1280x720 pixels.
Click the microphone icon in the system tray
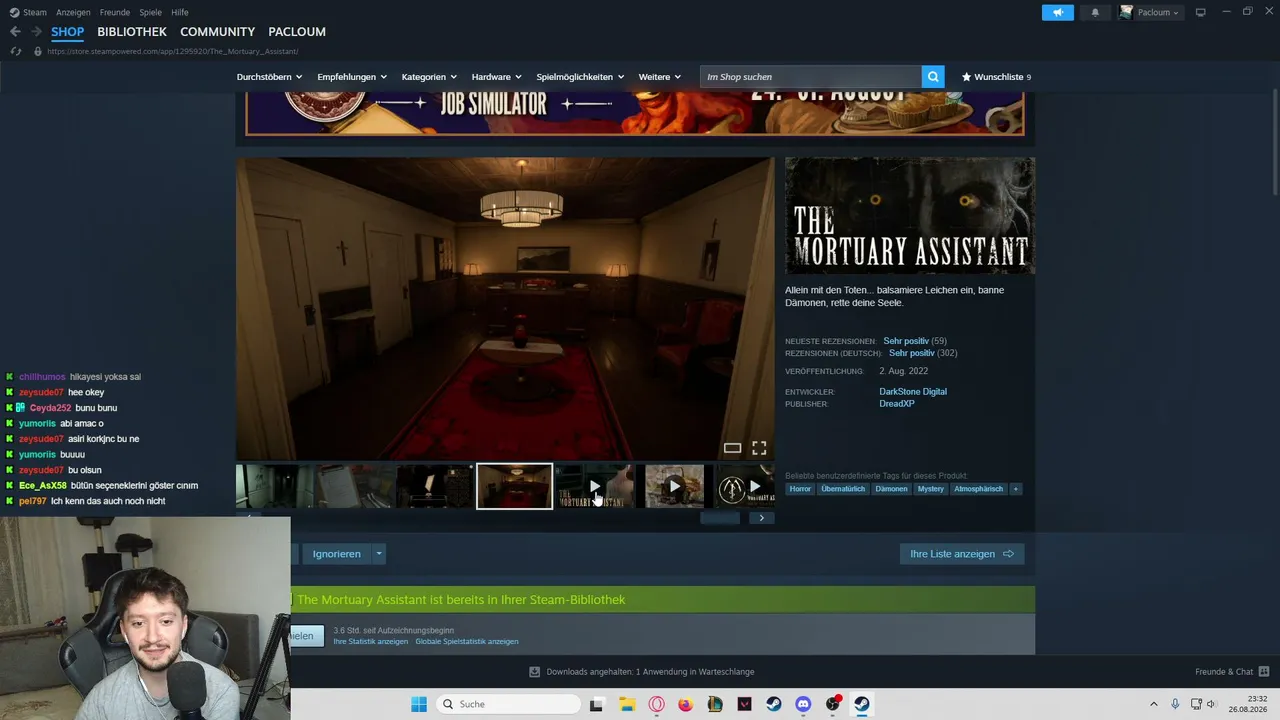pyautogui.click(x=1175, y=704)
